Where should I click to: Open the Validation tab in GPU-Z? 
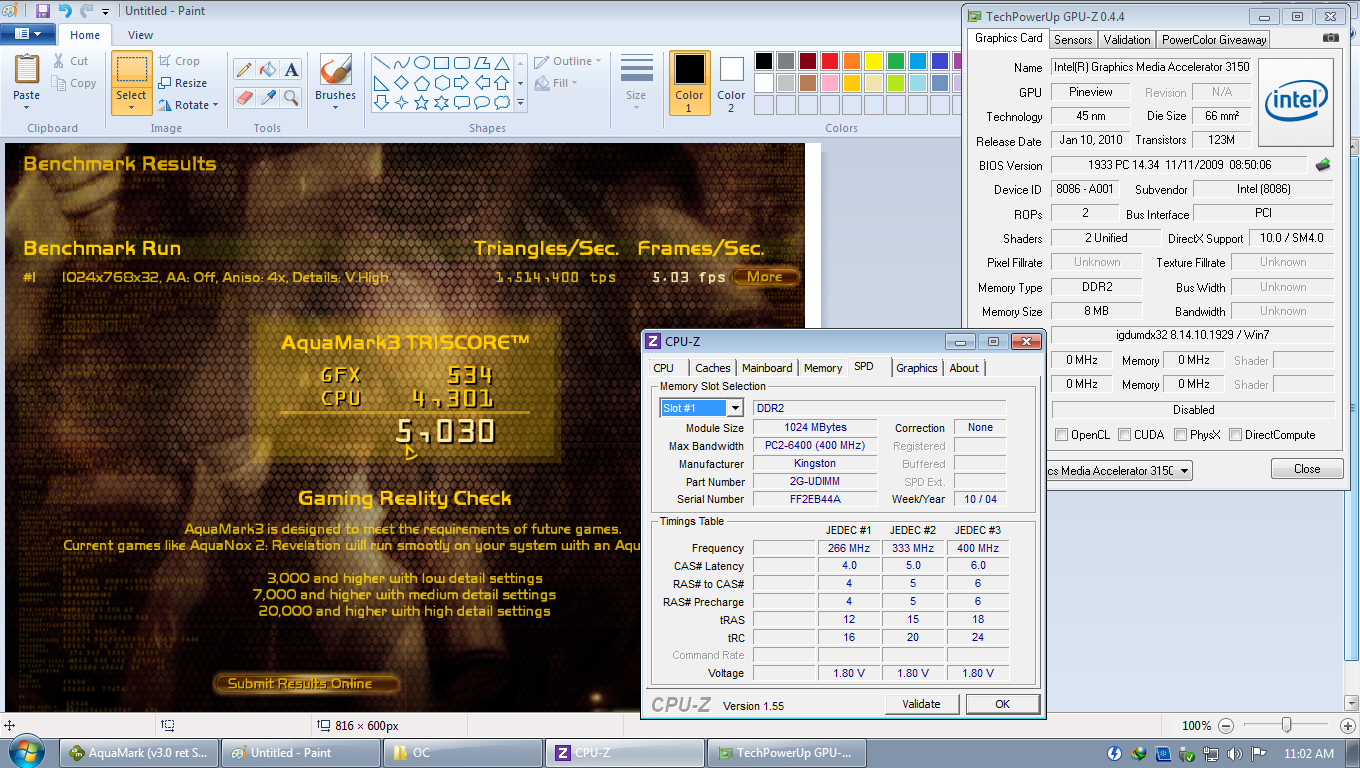click(1127, 40)
